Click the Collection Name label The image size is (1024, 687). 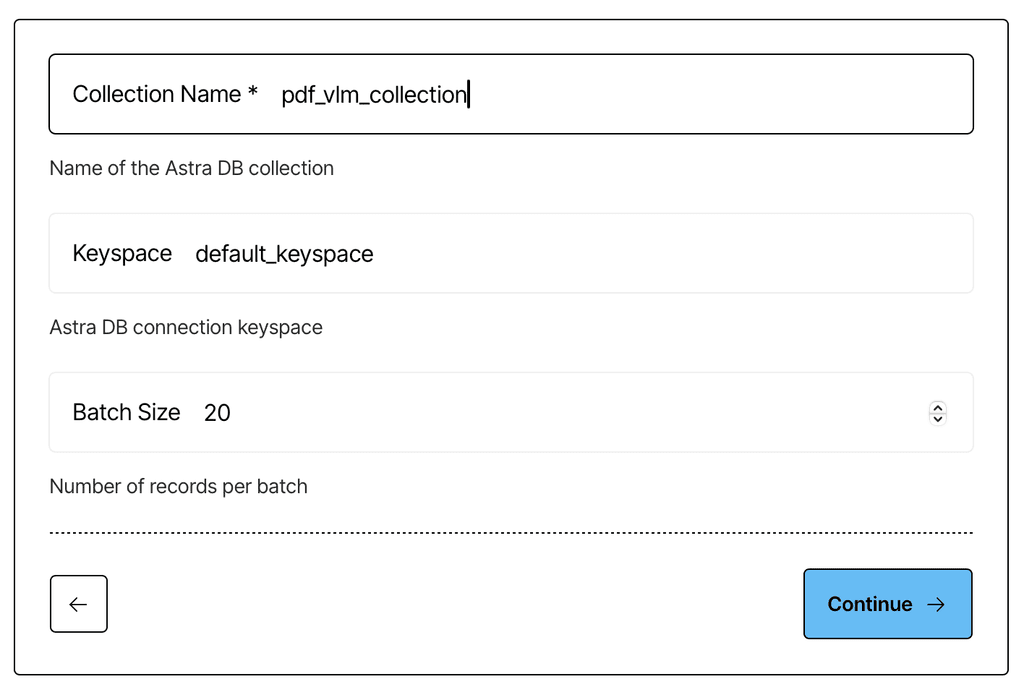point(165,93)
